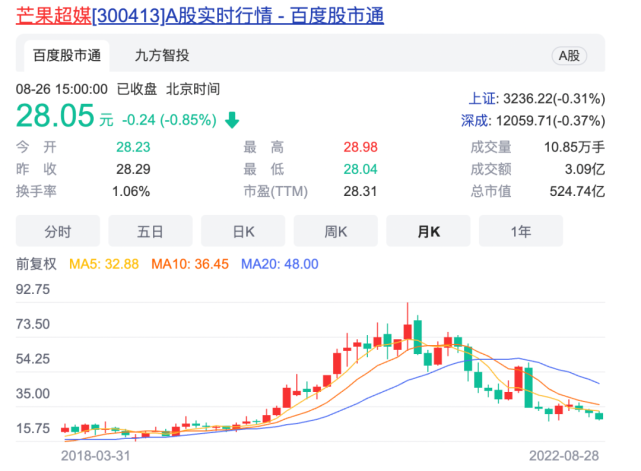Select the 周K chart period

(335, 231)
